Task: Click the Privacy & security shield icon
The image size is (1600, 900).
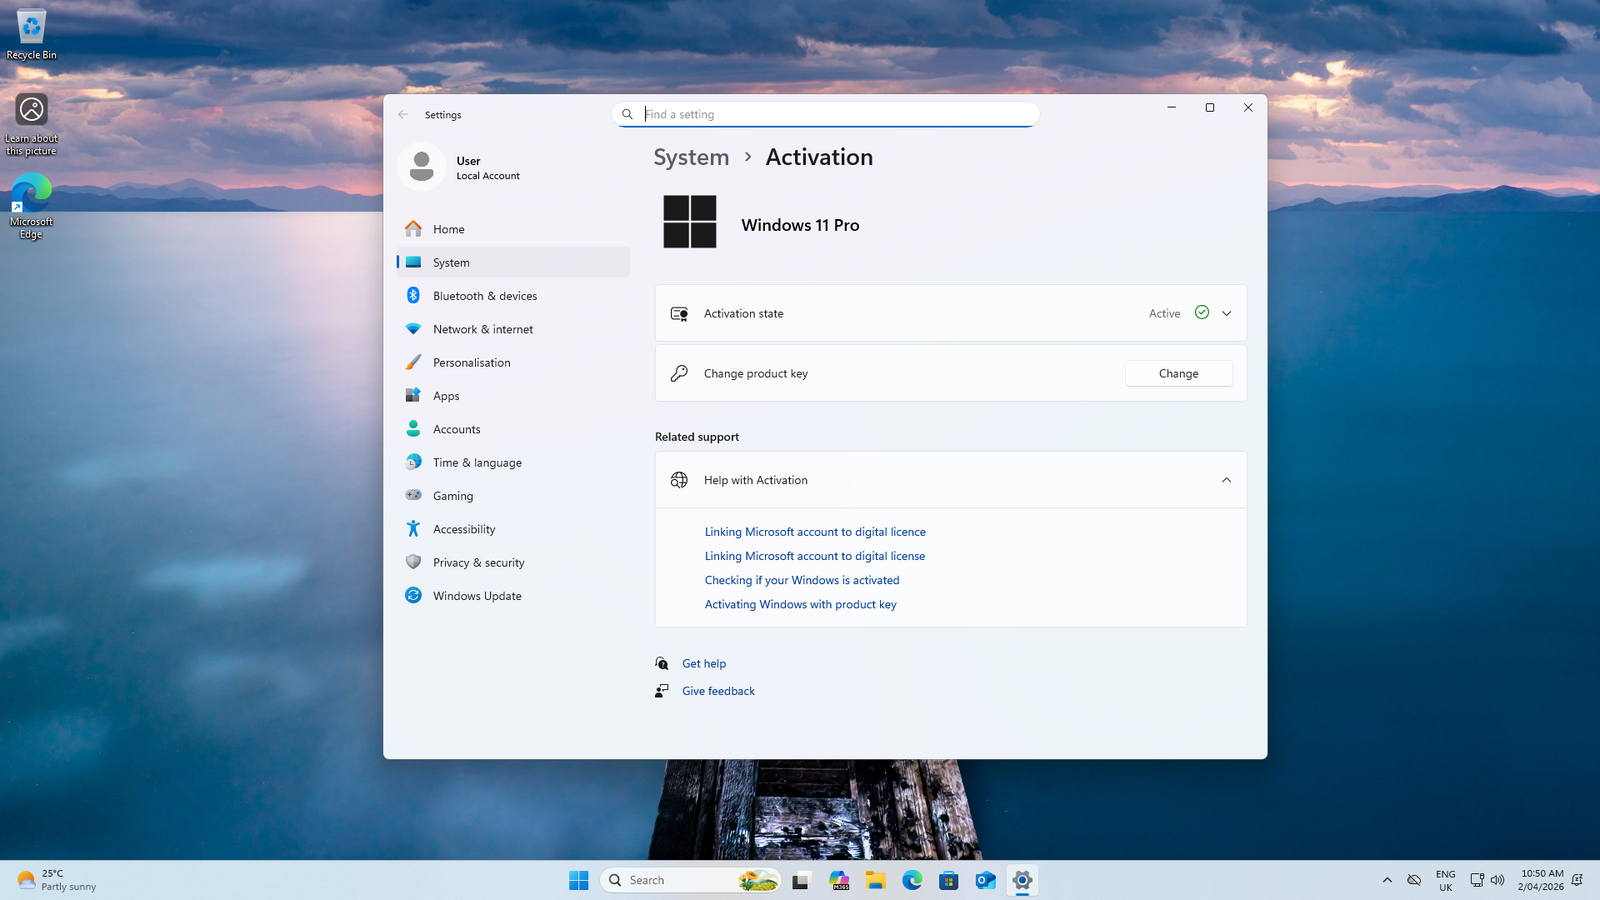Action: point(413,562)
